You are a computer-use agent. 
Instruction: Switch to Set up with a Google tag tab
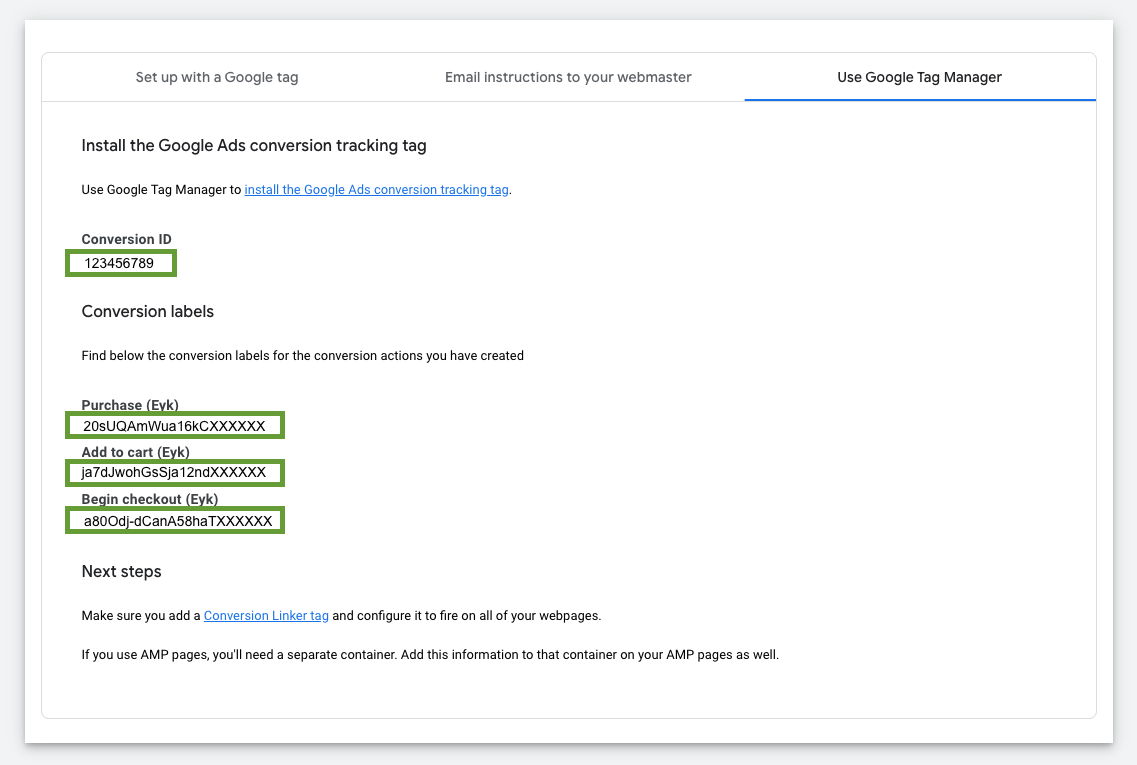(217, 77)
